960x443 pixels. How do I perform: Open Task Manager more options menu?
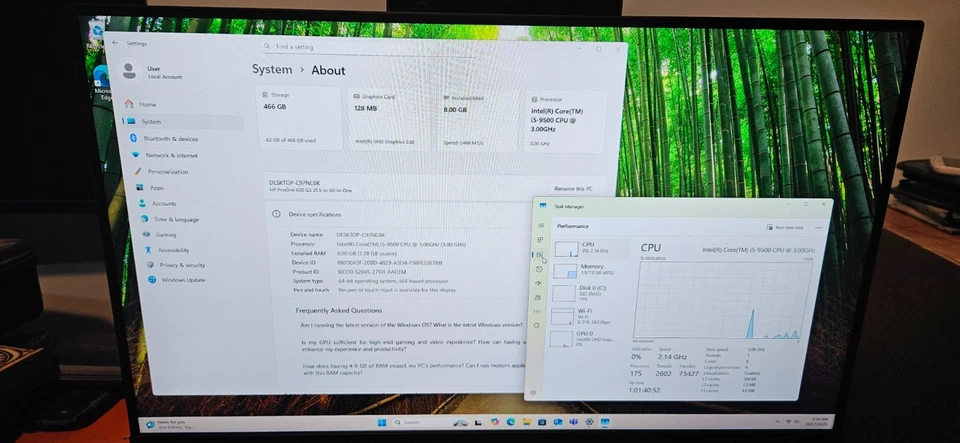click(819, 228)
